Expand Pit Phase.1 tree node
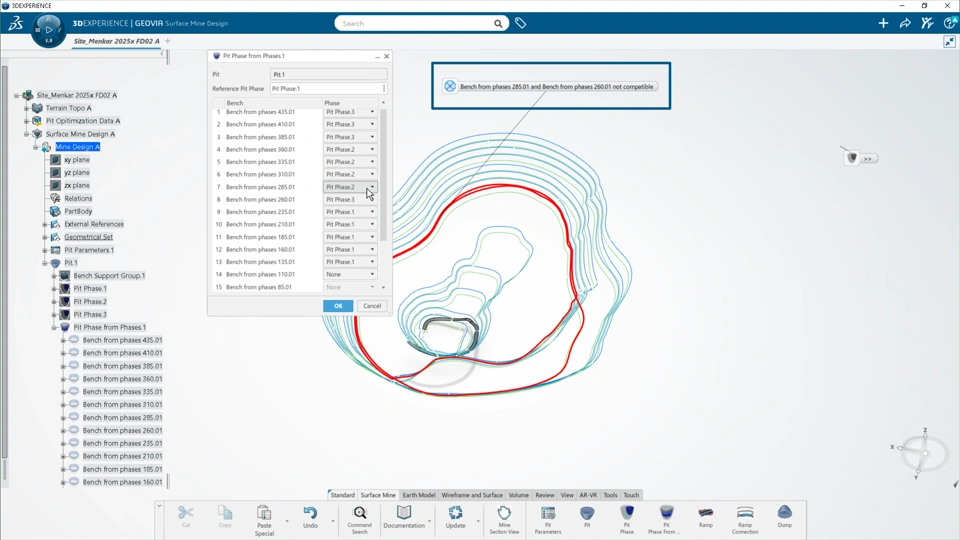Screen dimensions: 960x540 54,288
